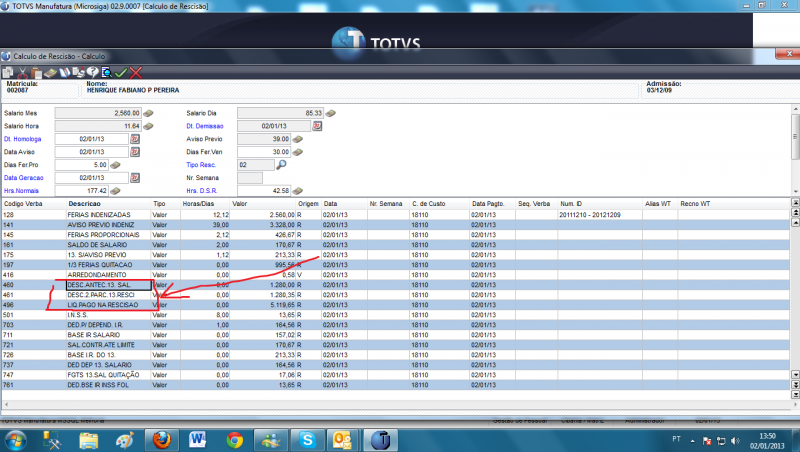This screenshot has width=800, height=452.
Task: Open calendar icon for Data Geracao
Action: click(x=135, y=178)
